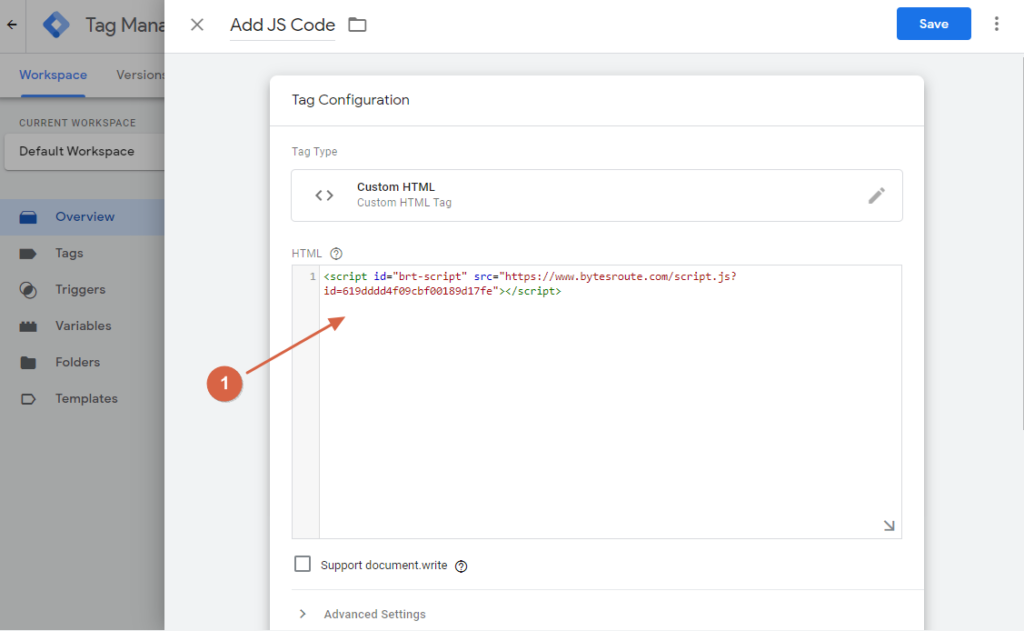The image size is (1024, 631).
Task: Open the Default Workspace selector
Action: pos(84,152)
